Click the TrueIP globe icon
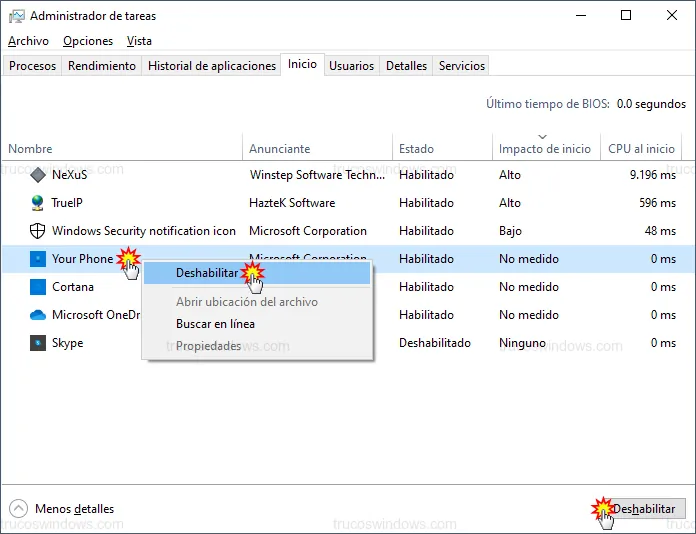 tap(38, 203)
